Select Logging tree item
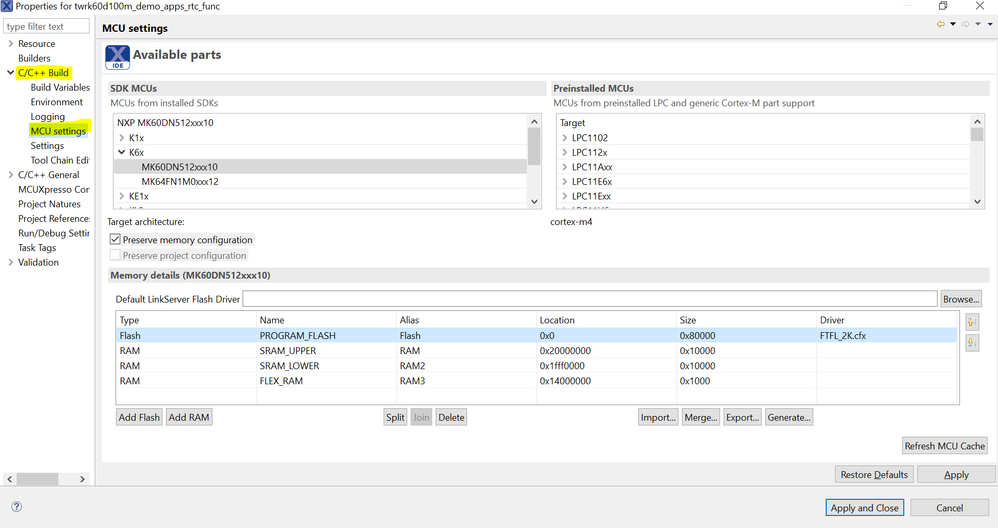The height and width of the screenshot is (528, 998). [x=48, y=116]
